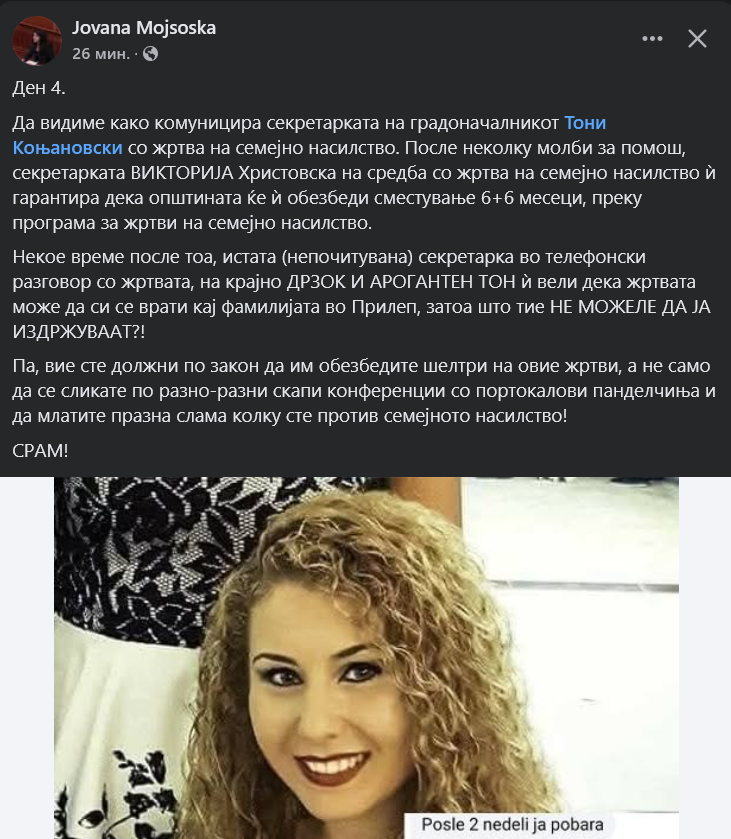Click the word 'Прилеп' in the post text

[385, 307]
